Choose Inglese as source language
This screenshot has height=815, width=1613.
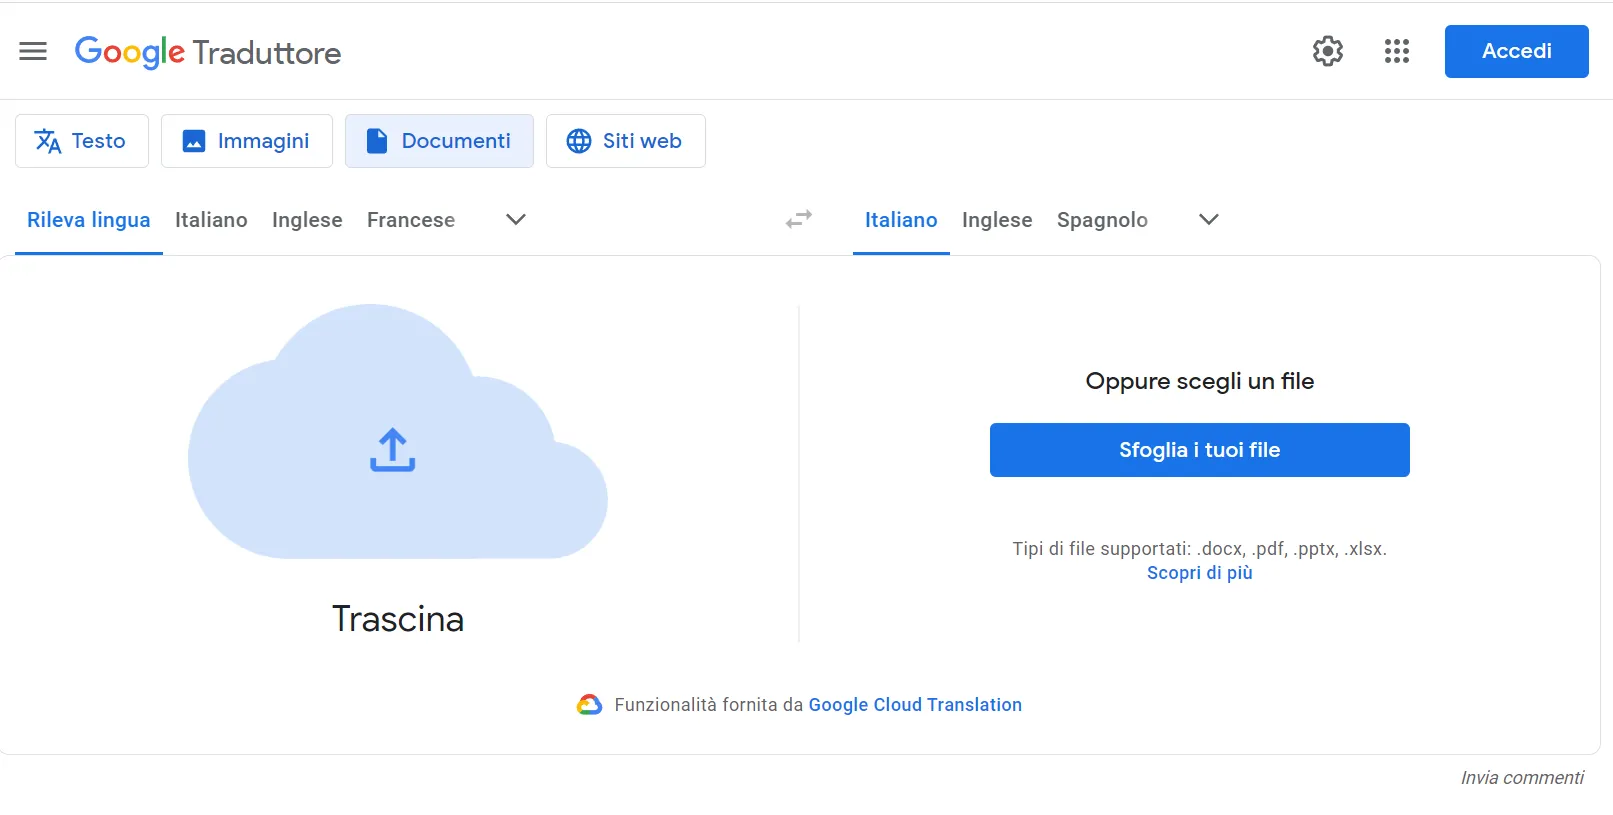307,220
